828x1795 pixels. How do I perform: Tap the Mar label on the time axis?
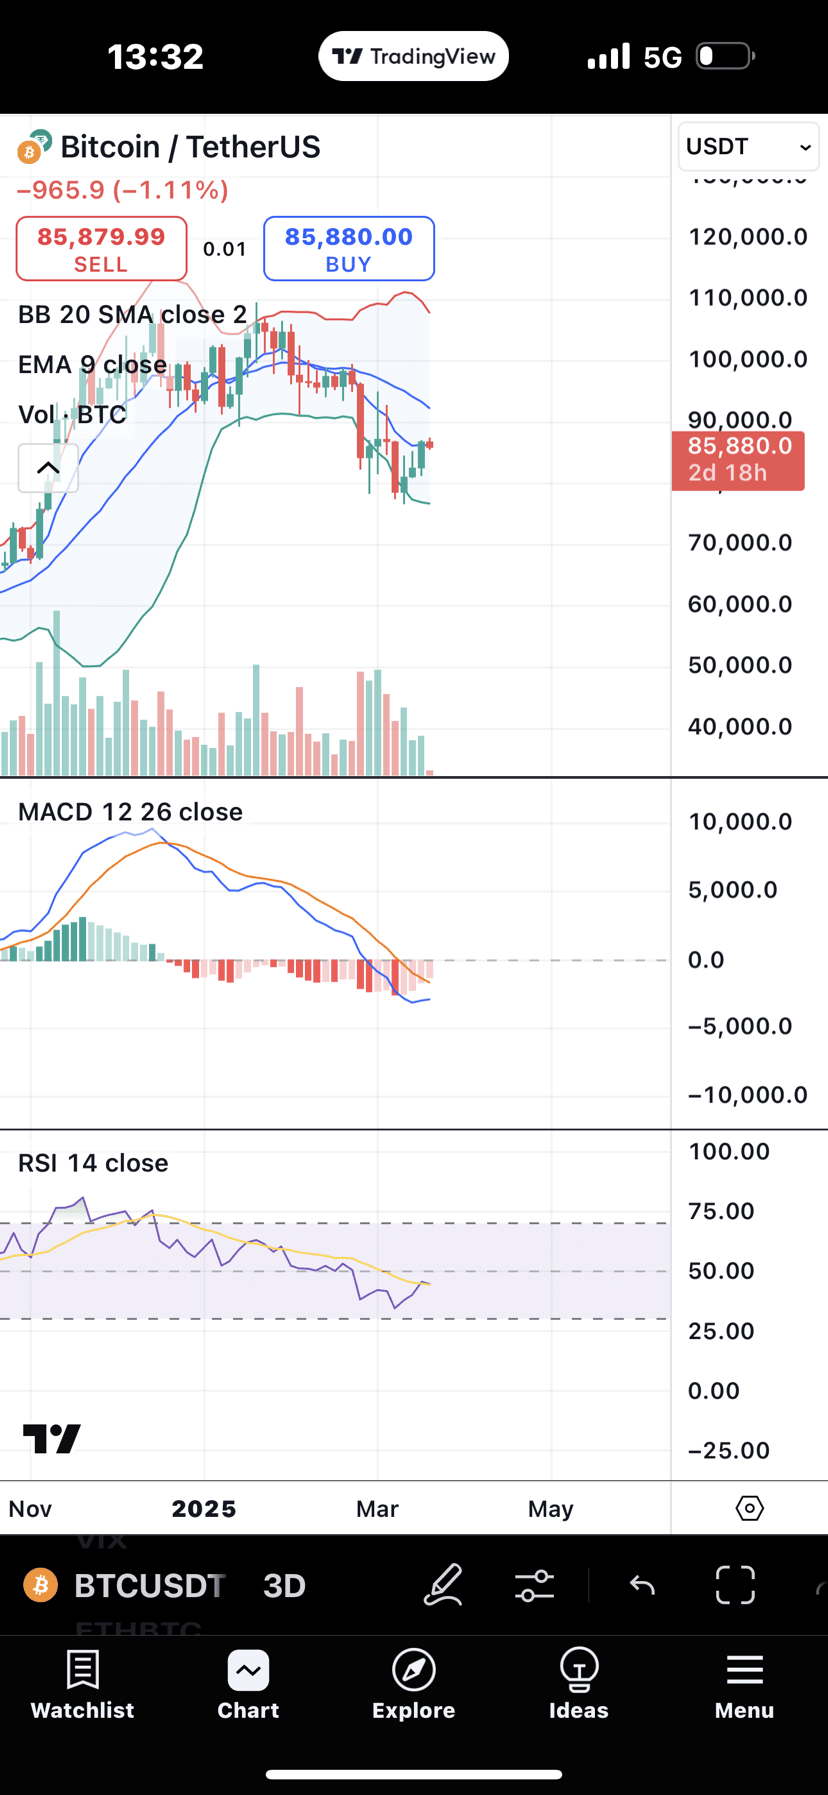point(377,1508)
